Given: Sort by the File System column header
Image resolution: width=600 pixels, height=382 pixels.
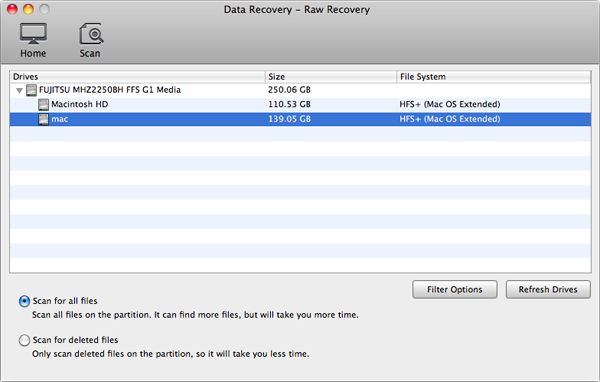Looking at the screenshot, I should pyautogui.click(x=494, y=77).
